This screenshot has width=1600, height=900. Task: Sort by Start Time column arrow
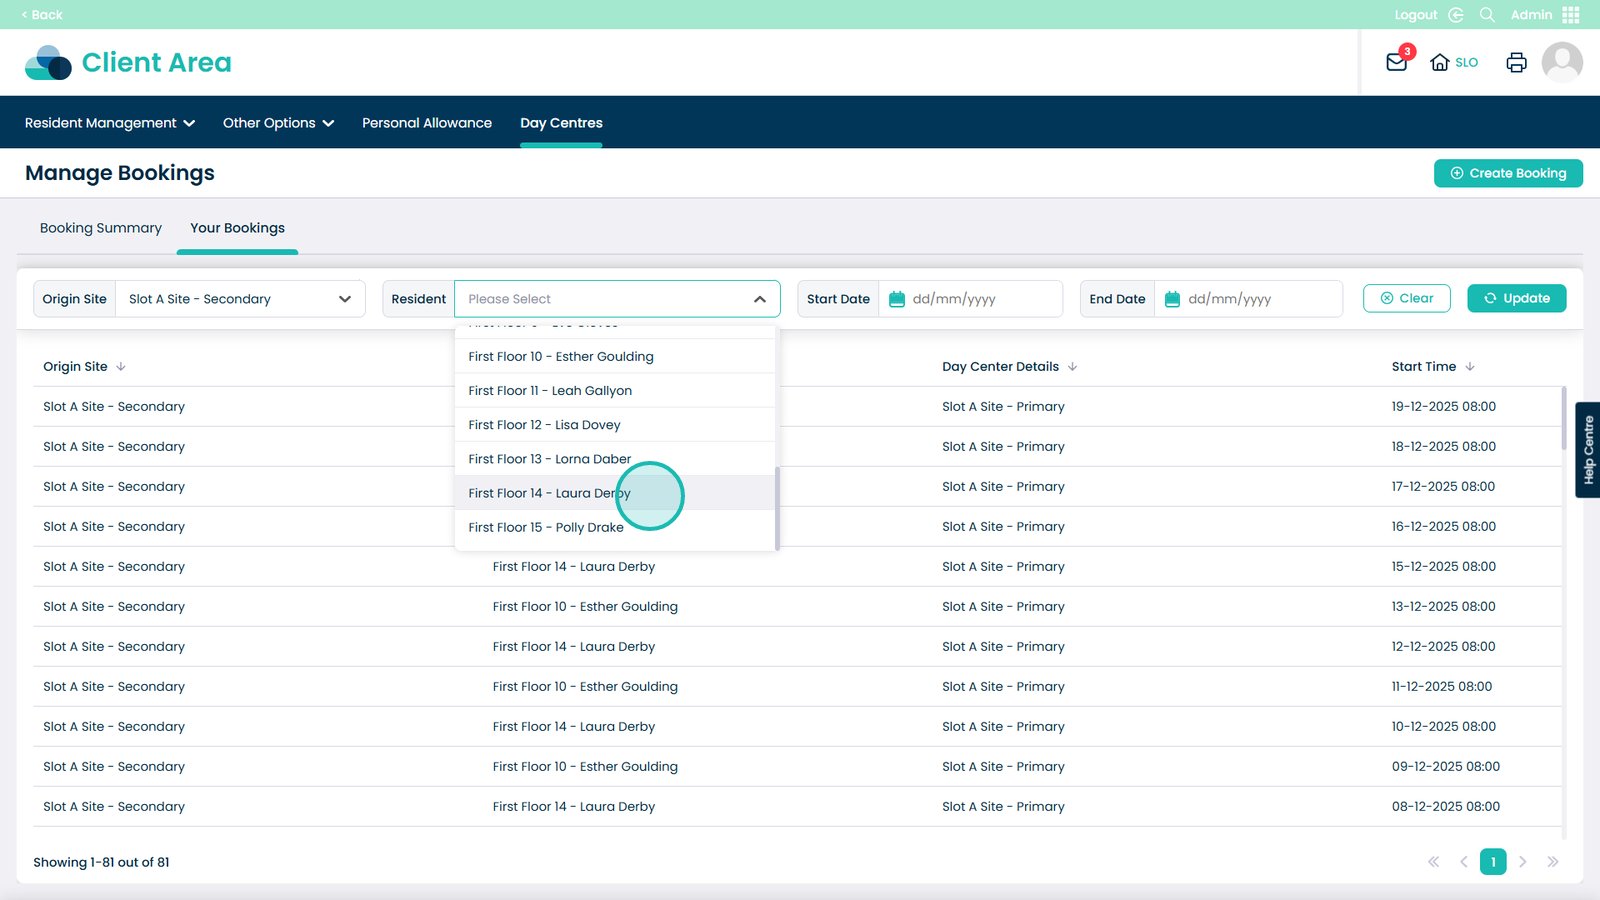1470,367
